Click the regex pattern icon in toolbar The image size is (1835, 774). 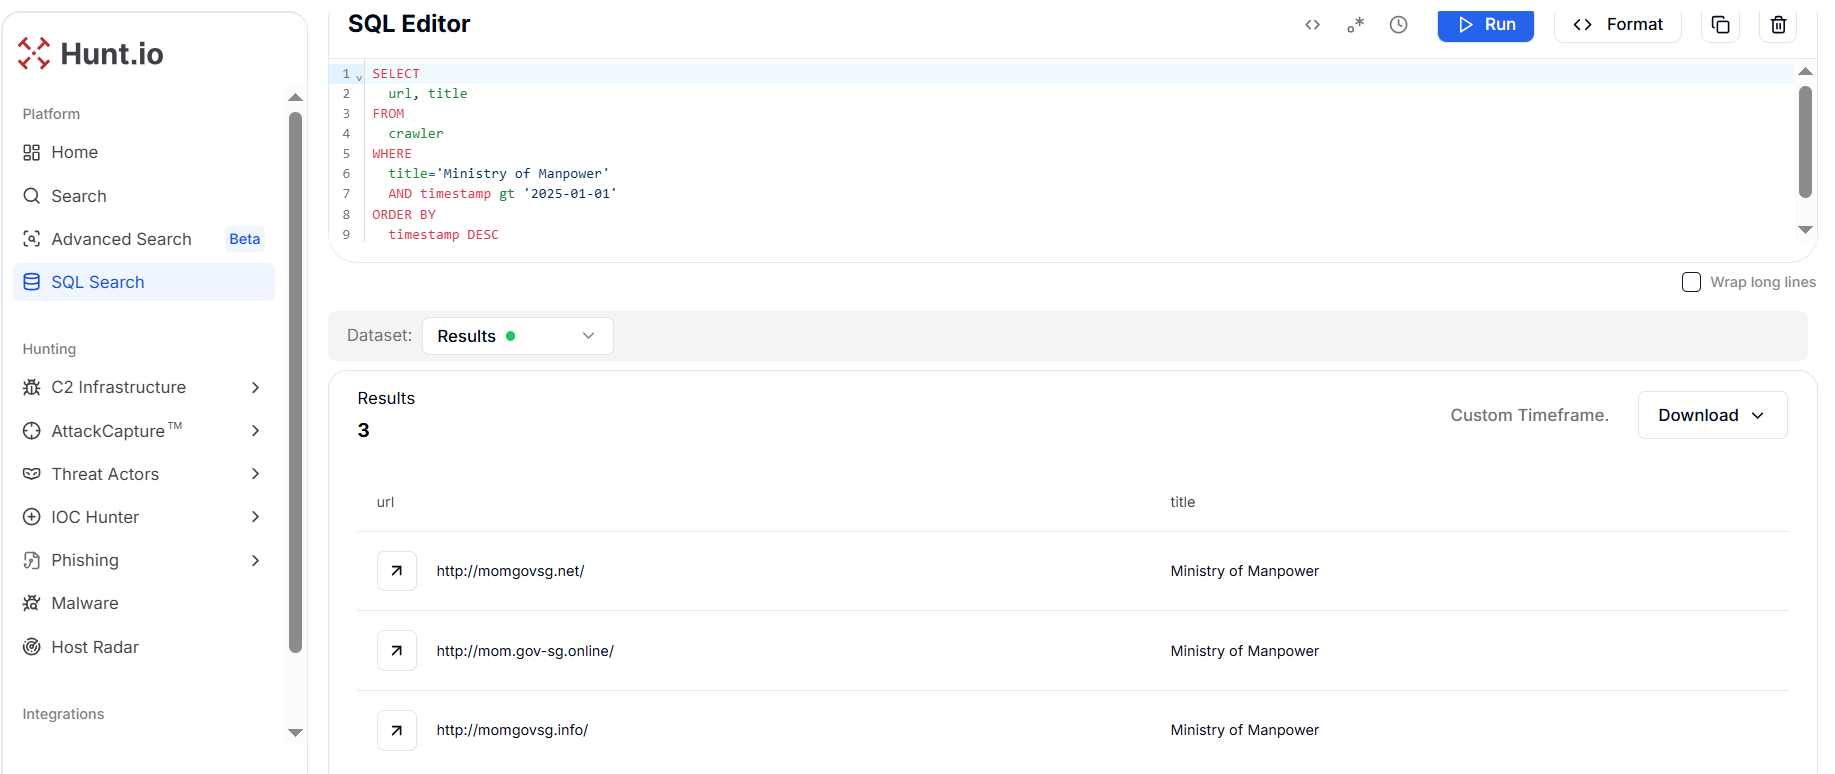1355,25
